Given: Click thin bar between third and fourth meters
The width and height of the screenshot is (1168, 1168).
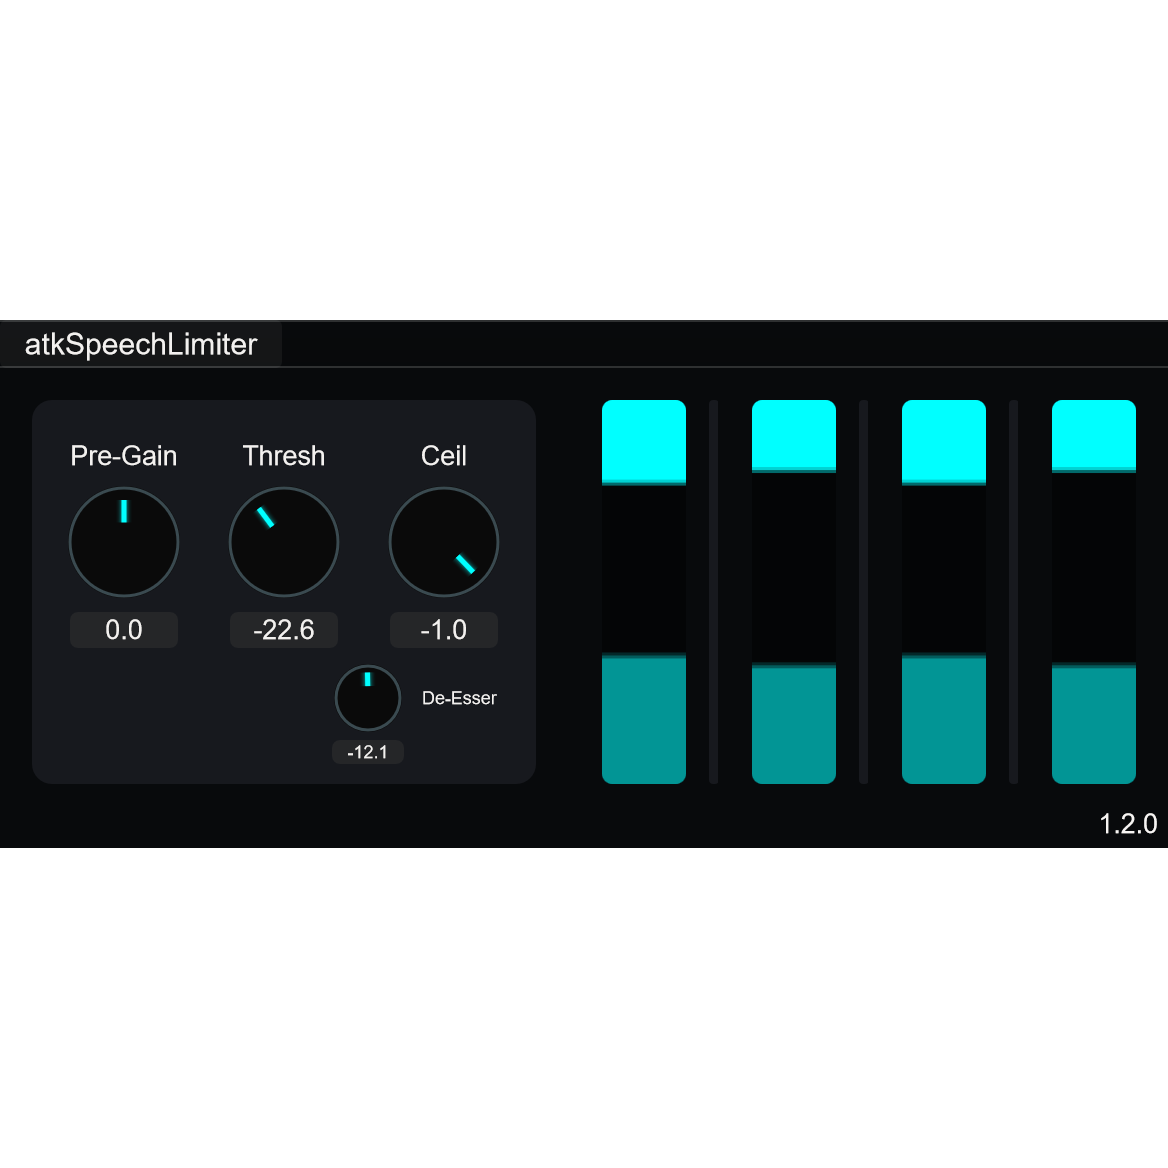Looking at the screenshot, I should [x=1014, y=592].
